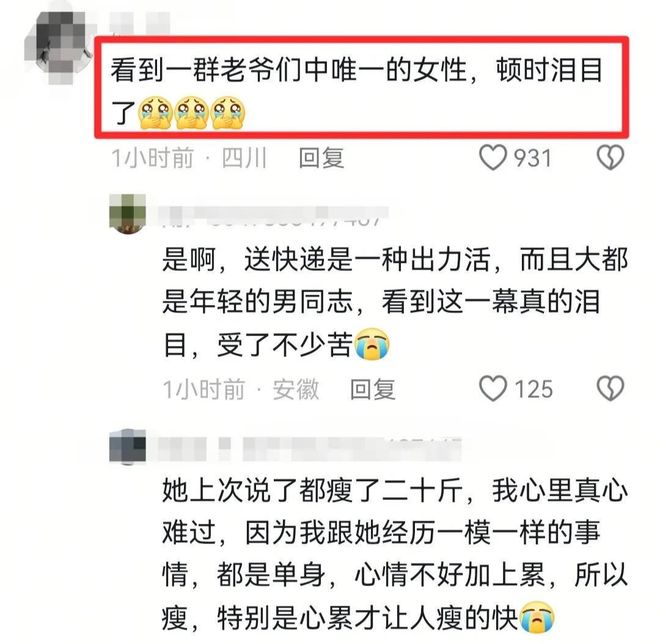660x643 pixels.
Task: Like the 安徽 reply with 125 likes
Action: tap(493, 388)
